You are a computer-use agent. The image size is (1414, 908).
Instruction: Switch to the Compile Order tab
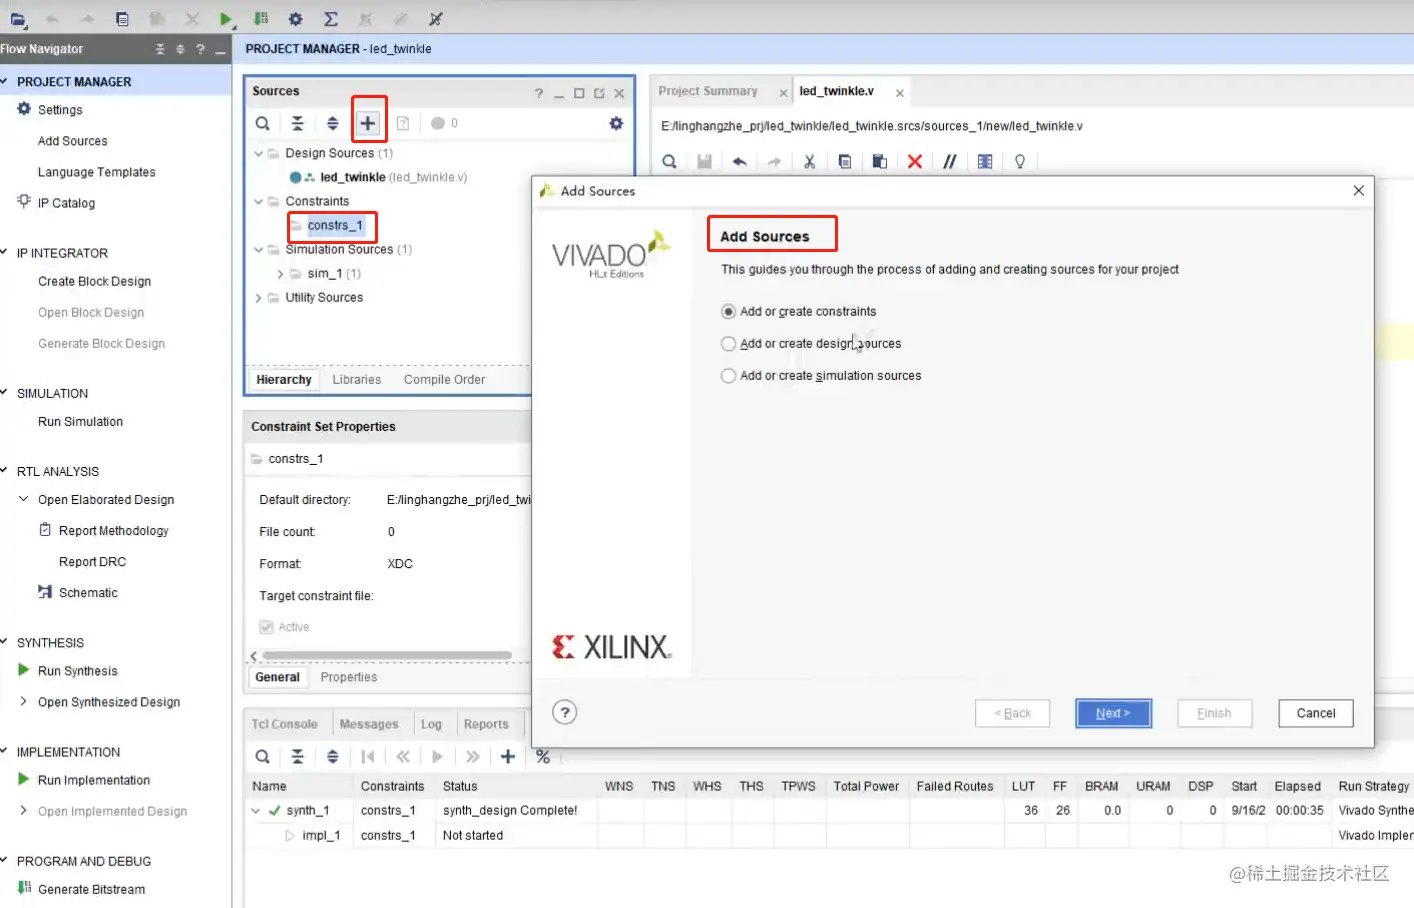(x=445, y=380)
